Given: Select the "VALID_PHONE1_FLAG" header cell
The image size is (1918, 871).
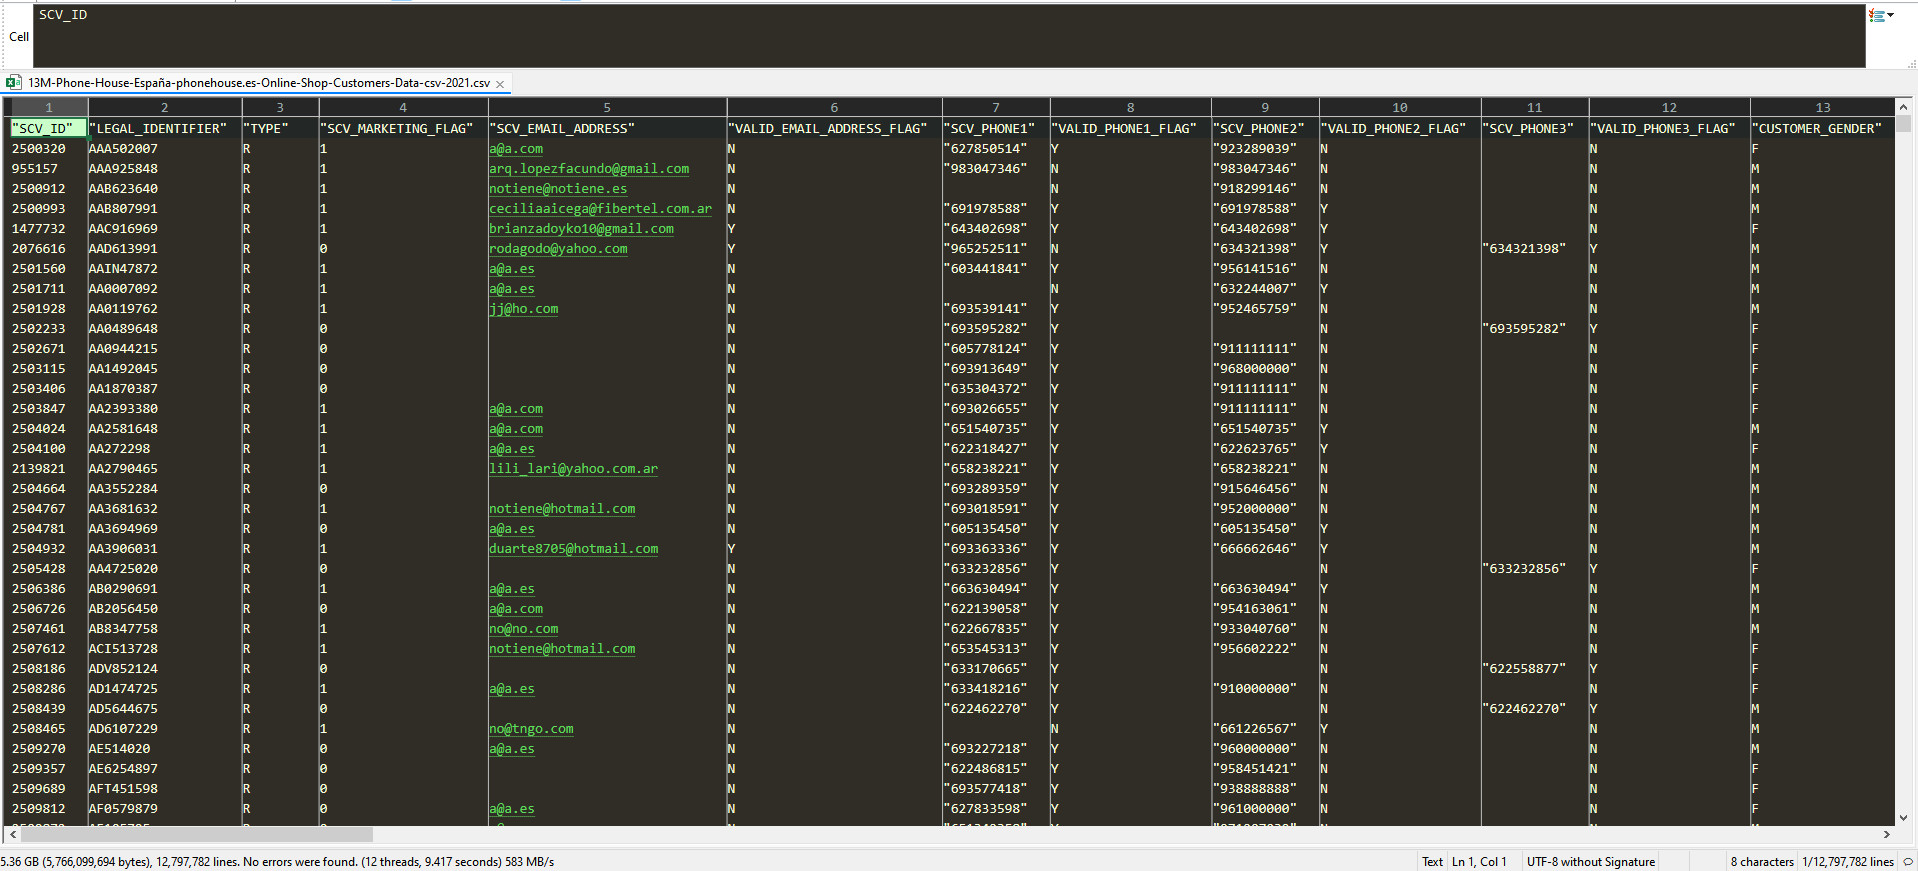Looking at the screenshot, I should click(1130, 129).
